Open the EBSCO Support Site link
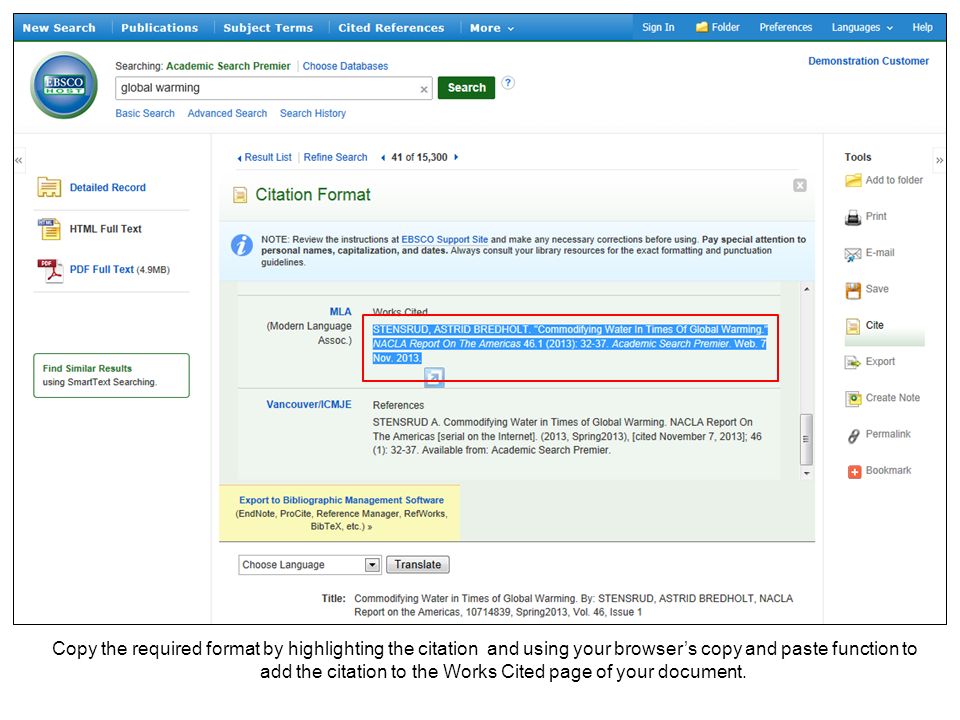Image resolution: width=960 pixels, height=720 pixels. coord(444,239)
